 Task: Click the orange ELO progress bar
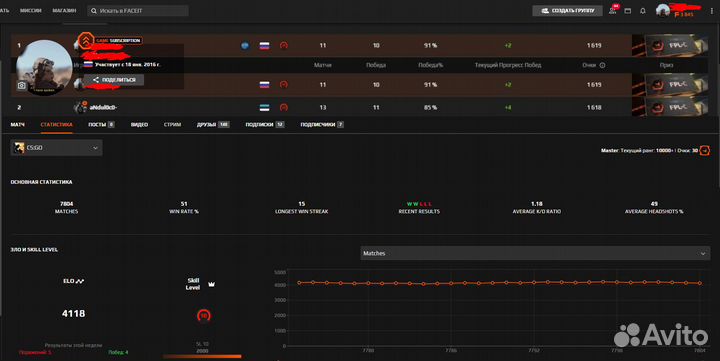202,356
